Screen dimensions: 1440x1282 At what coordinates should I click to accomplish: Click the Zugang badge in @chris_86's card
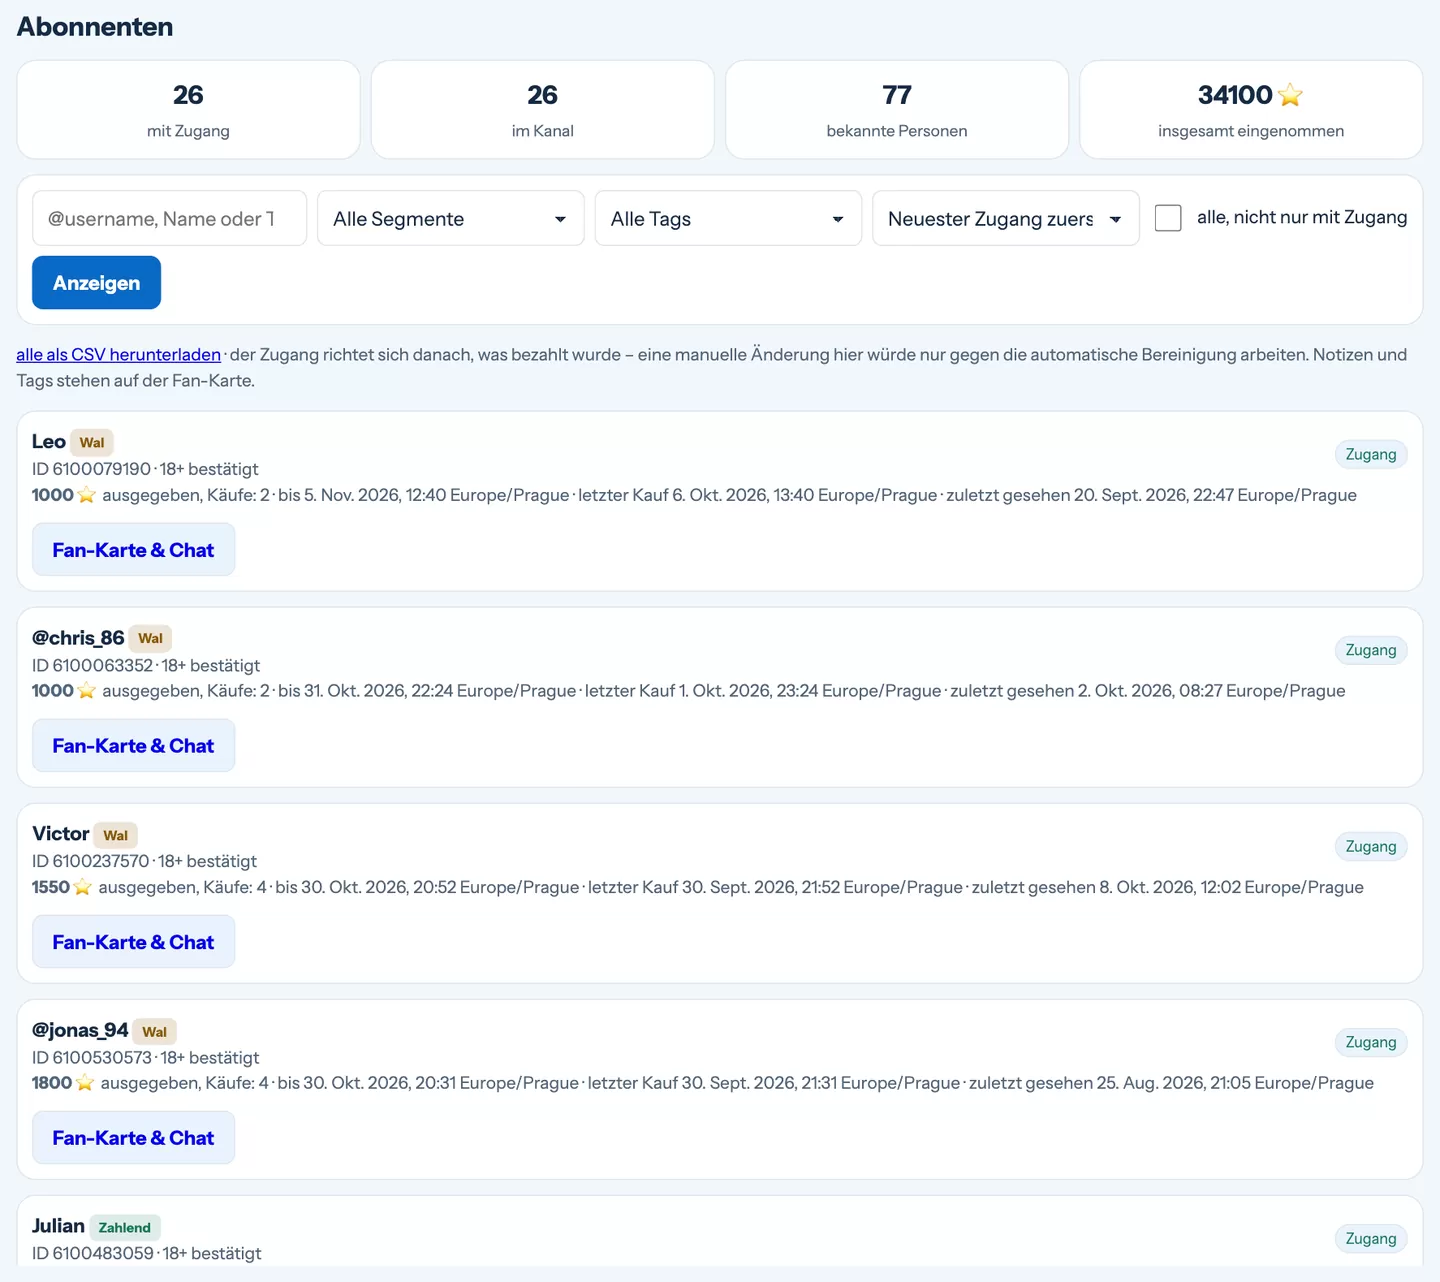click(x=1371, y=651)
